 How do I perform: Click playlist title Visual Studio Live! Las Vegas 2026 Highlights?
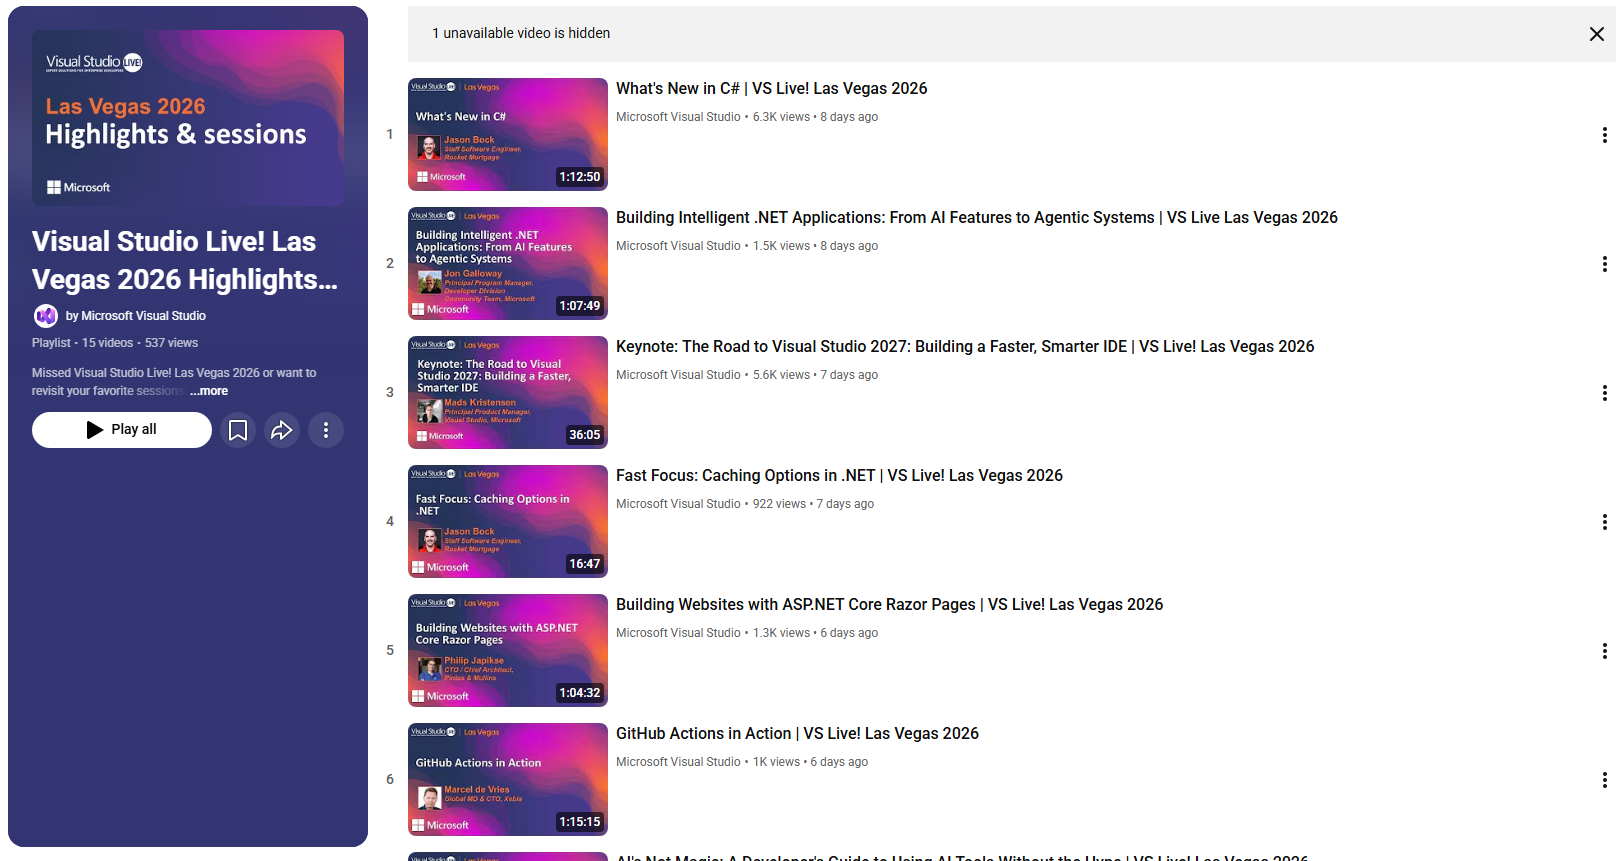click(185, 261)
